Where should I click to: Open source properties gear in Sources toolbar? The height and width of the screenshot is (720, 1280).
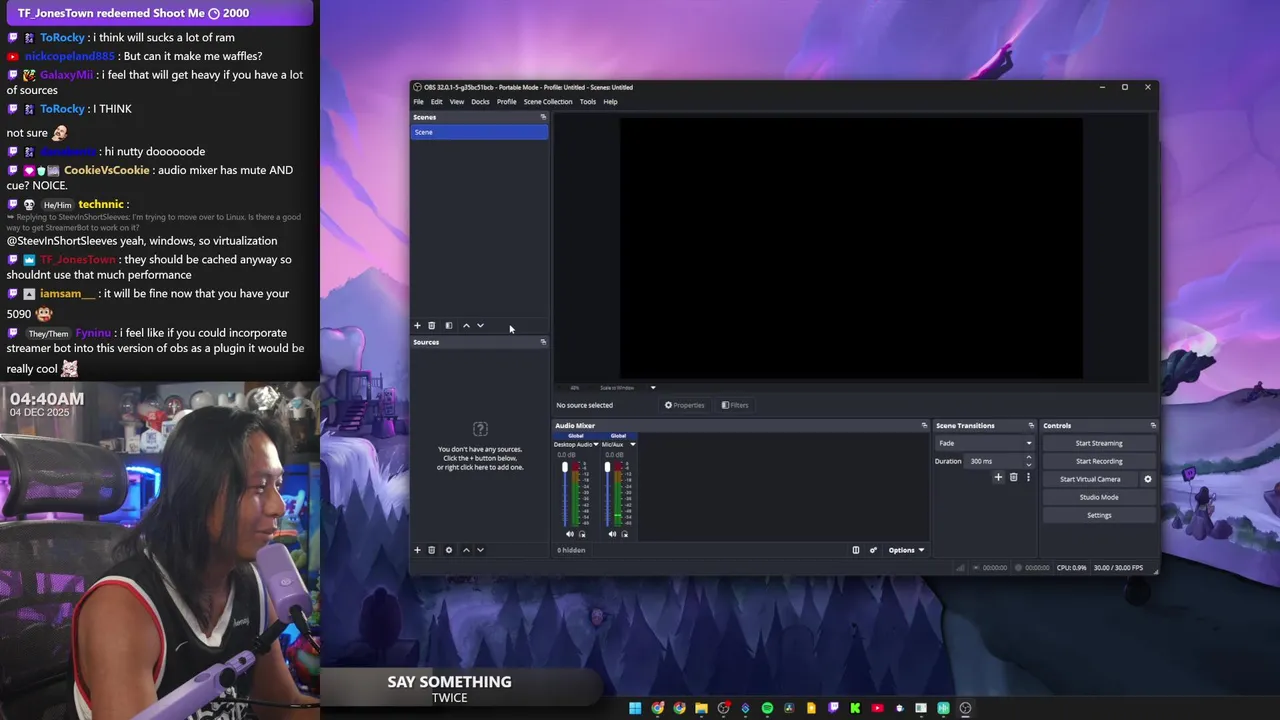449,550
